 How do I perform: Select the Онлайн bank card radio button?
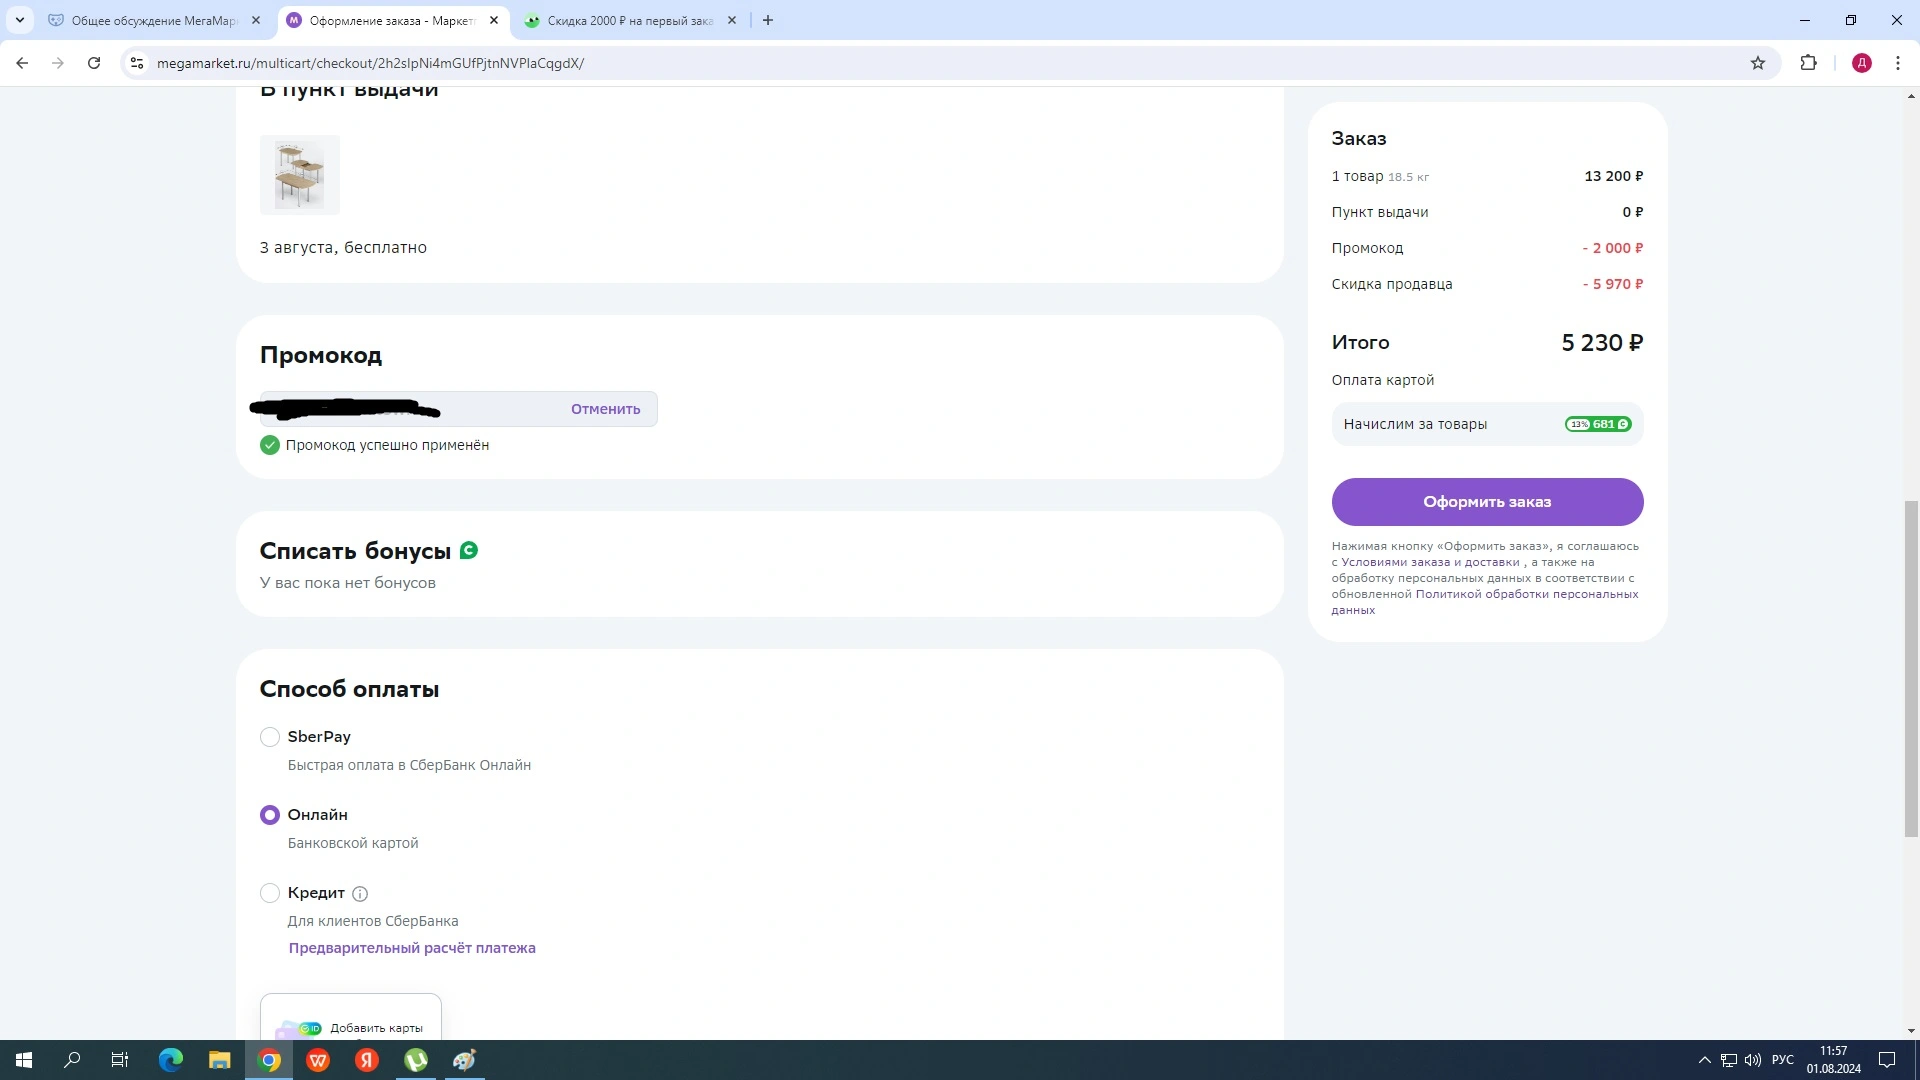(270, 815)
